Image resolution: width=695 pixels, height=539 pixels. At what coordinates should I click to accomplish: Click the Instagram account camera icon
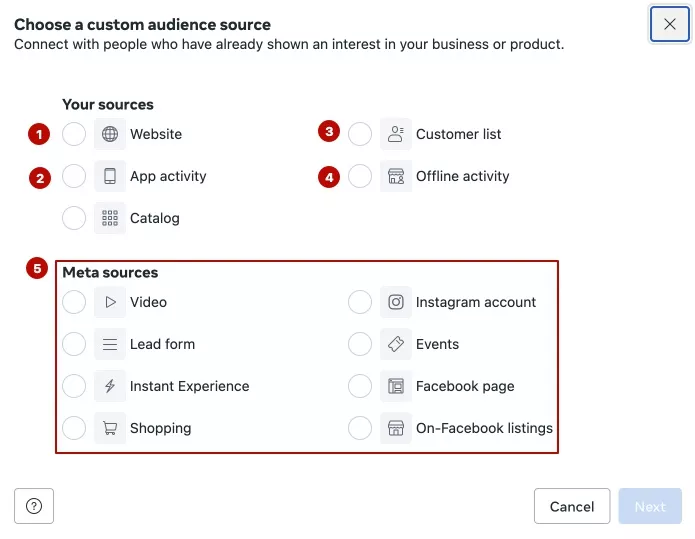[396, 302]
